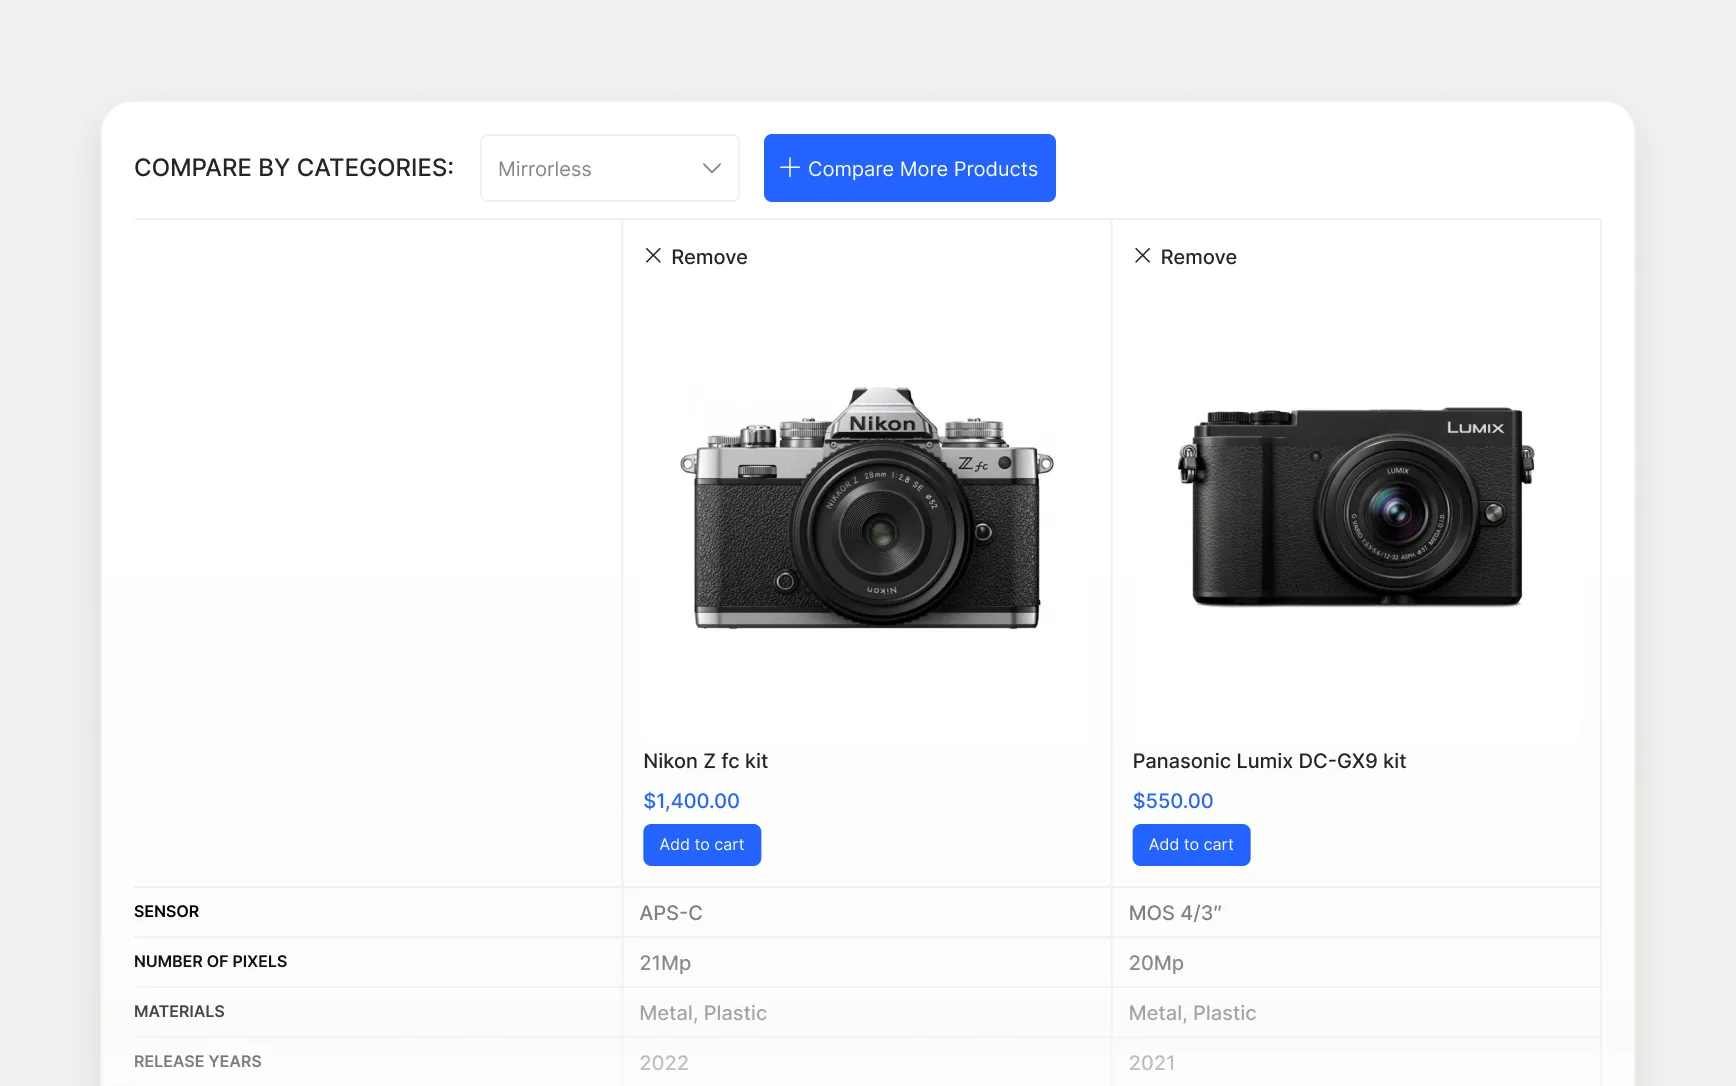Add the Nikon Z fc kit to cart
Image resolution: width=1736 pixels, height=1086 pixels.
pos(702,845)
